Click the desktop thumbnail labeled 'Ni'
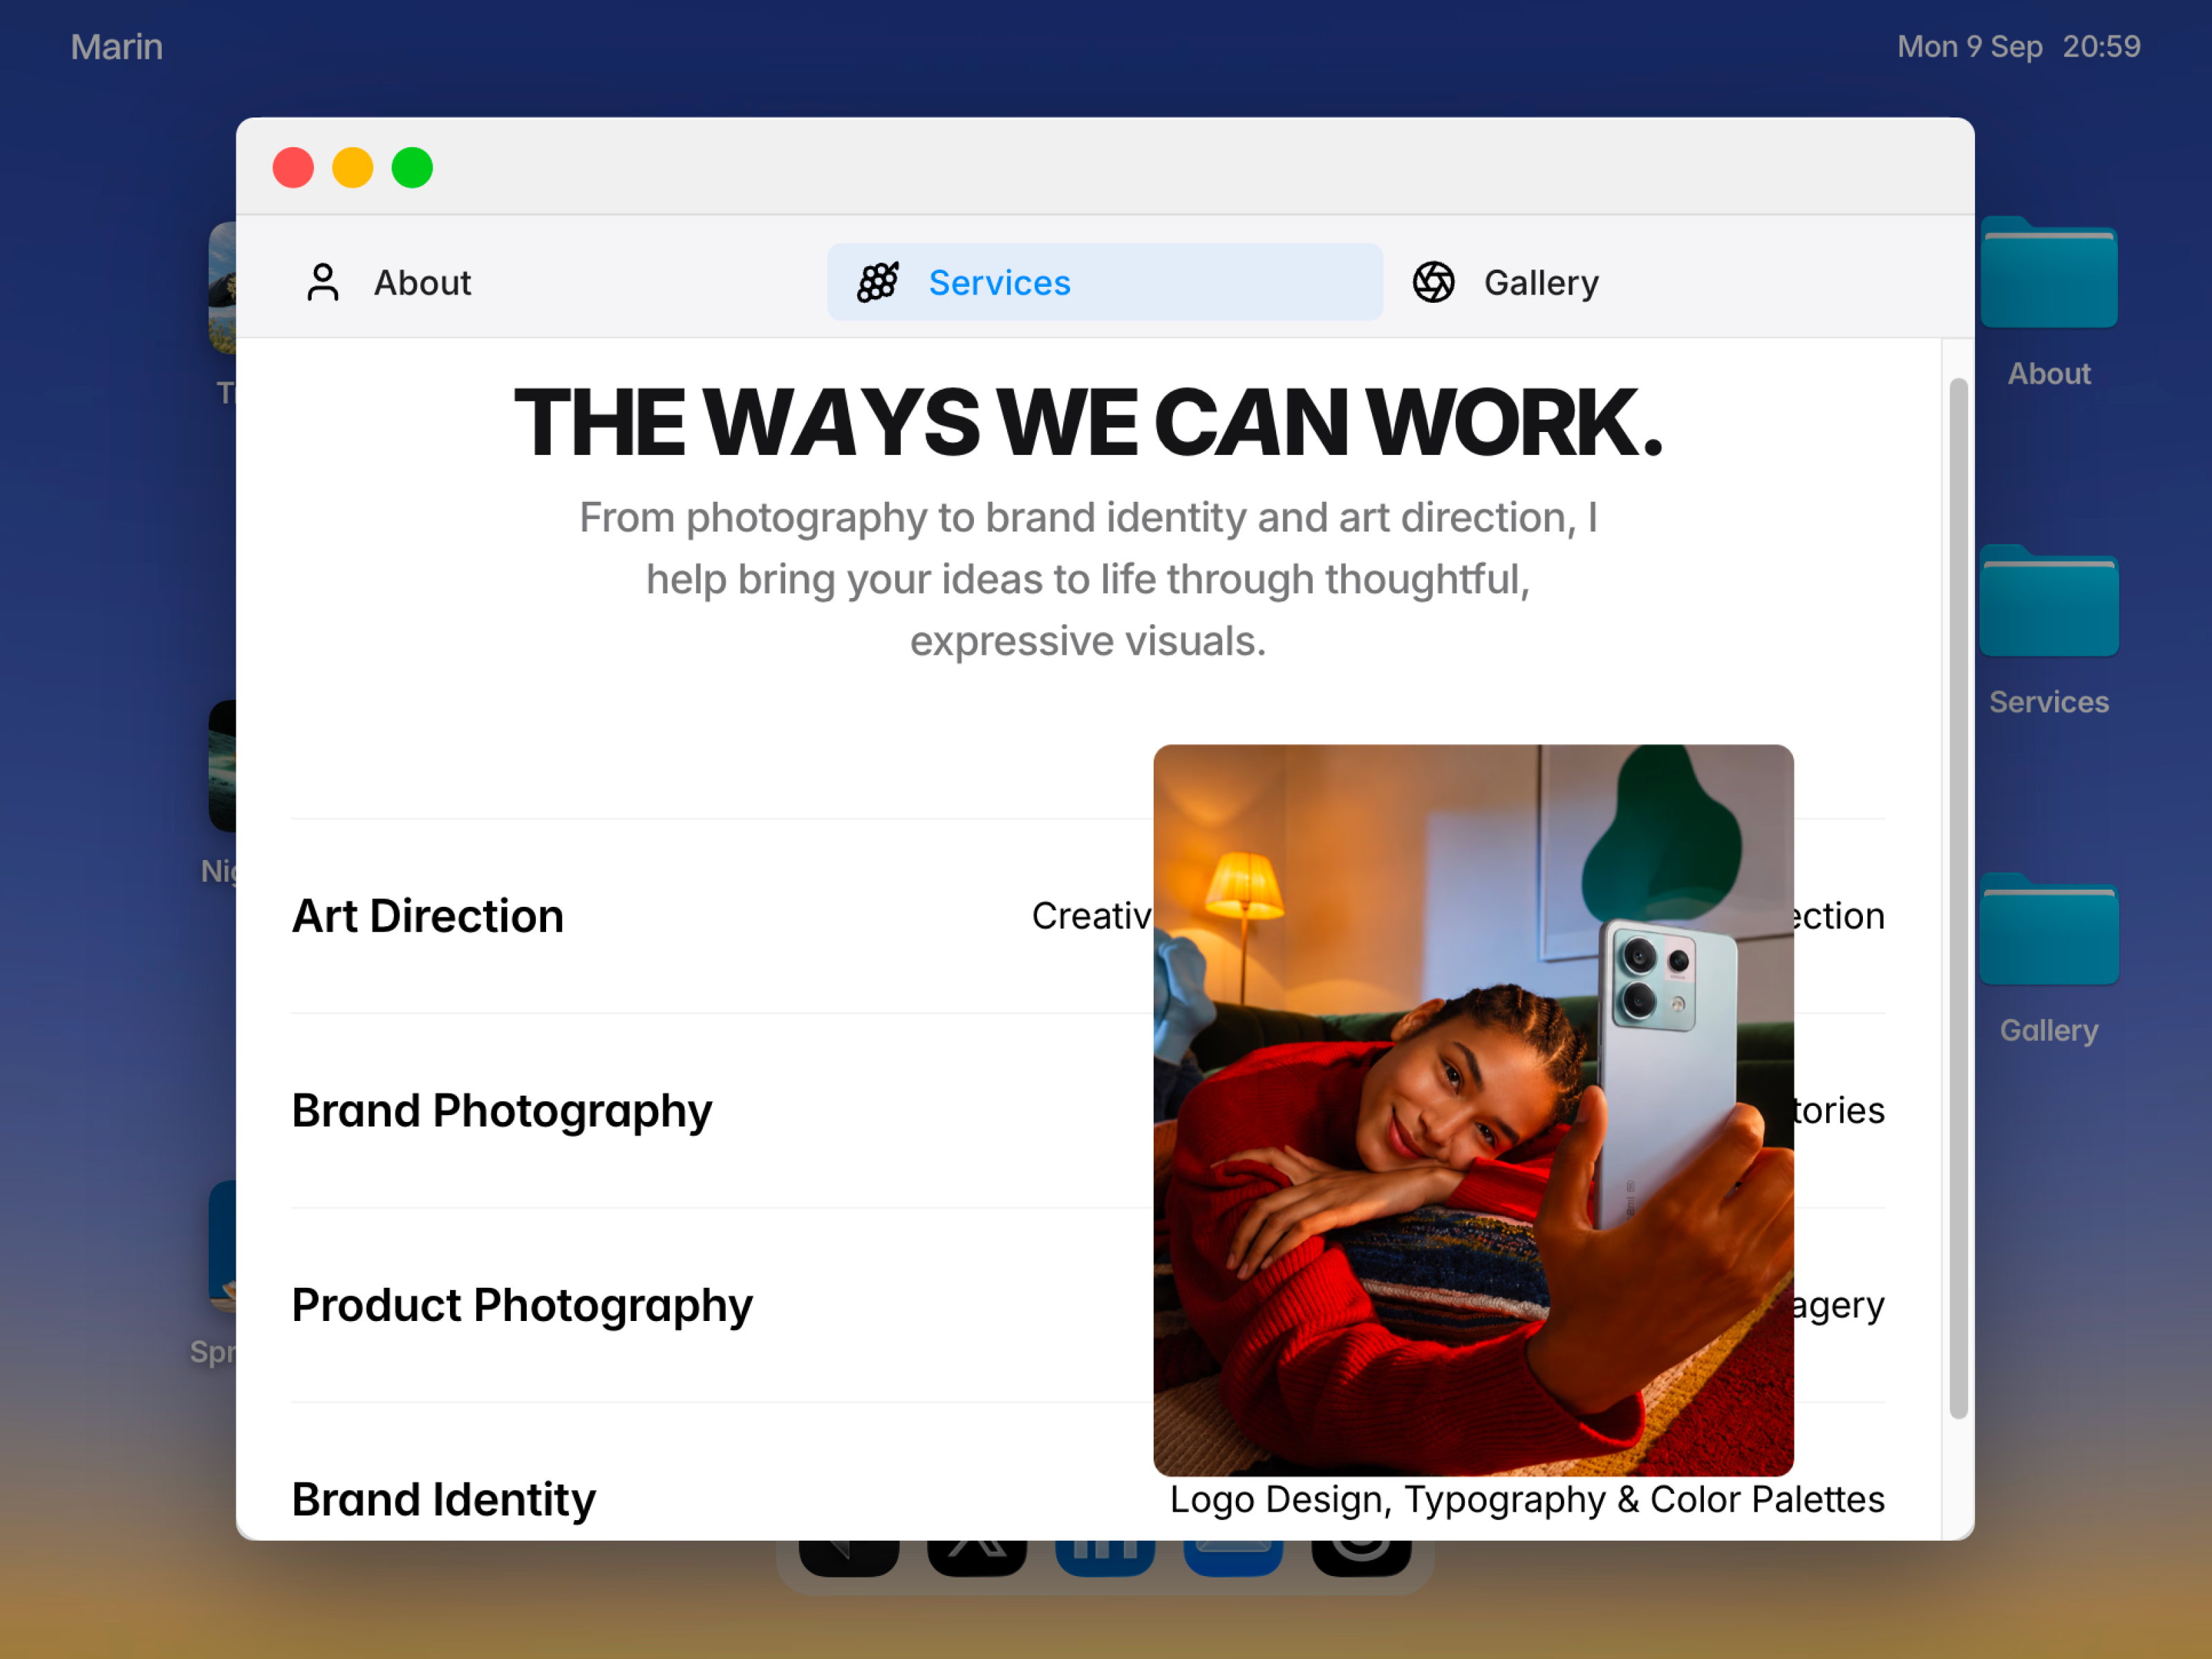2212x1659 pixels. tap(222, 766)
